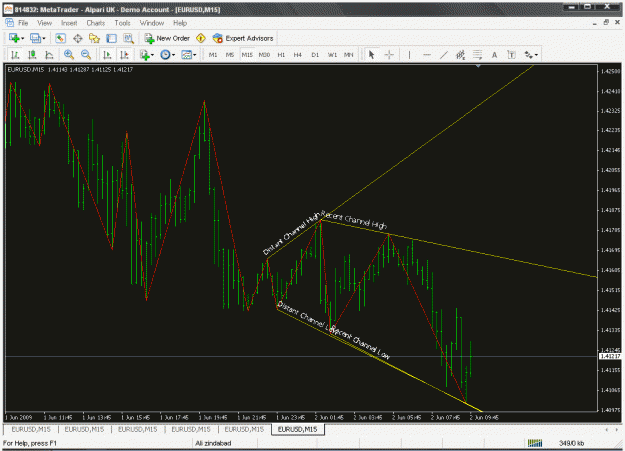Screen dimensions: 625x451
Task: Select the Horizontal Line tool
Action: point(426,55)
